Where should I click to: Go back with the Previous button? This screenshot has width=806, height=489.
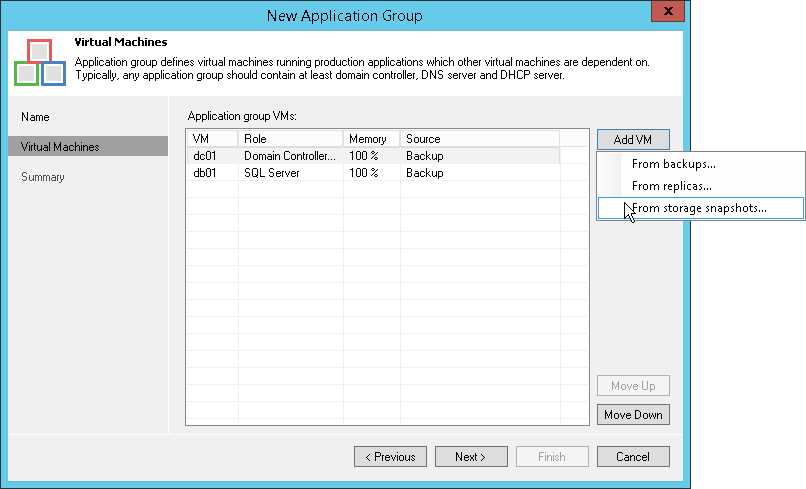(390, 457)
